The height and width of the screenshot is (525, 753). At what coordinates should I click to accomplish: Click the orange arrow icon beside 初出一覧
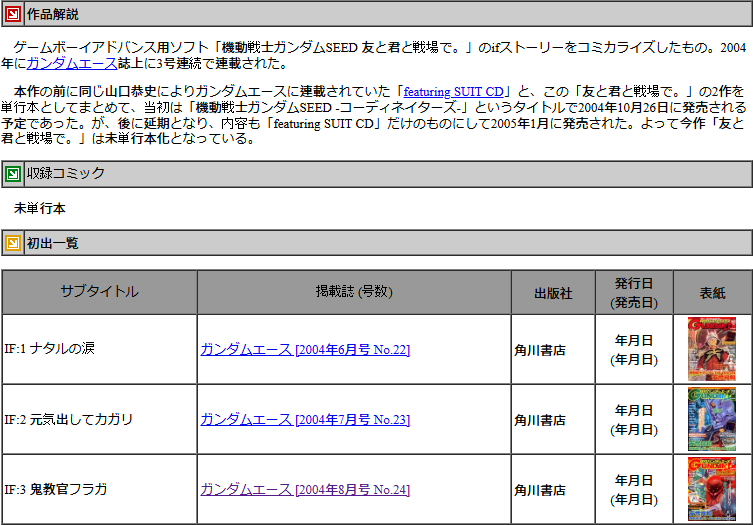(12, 243)
